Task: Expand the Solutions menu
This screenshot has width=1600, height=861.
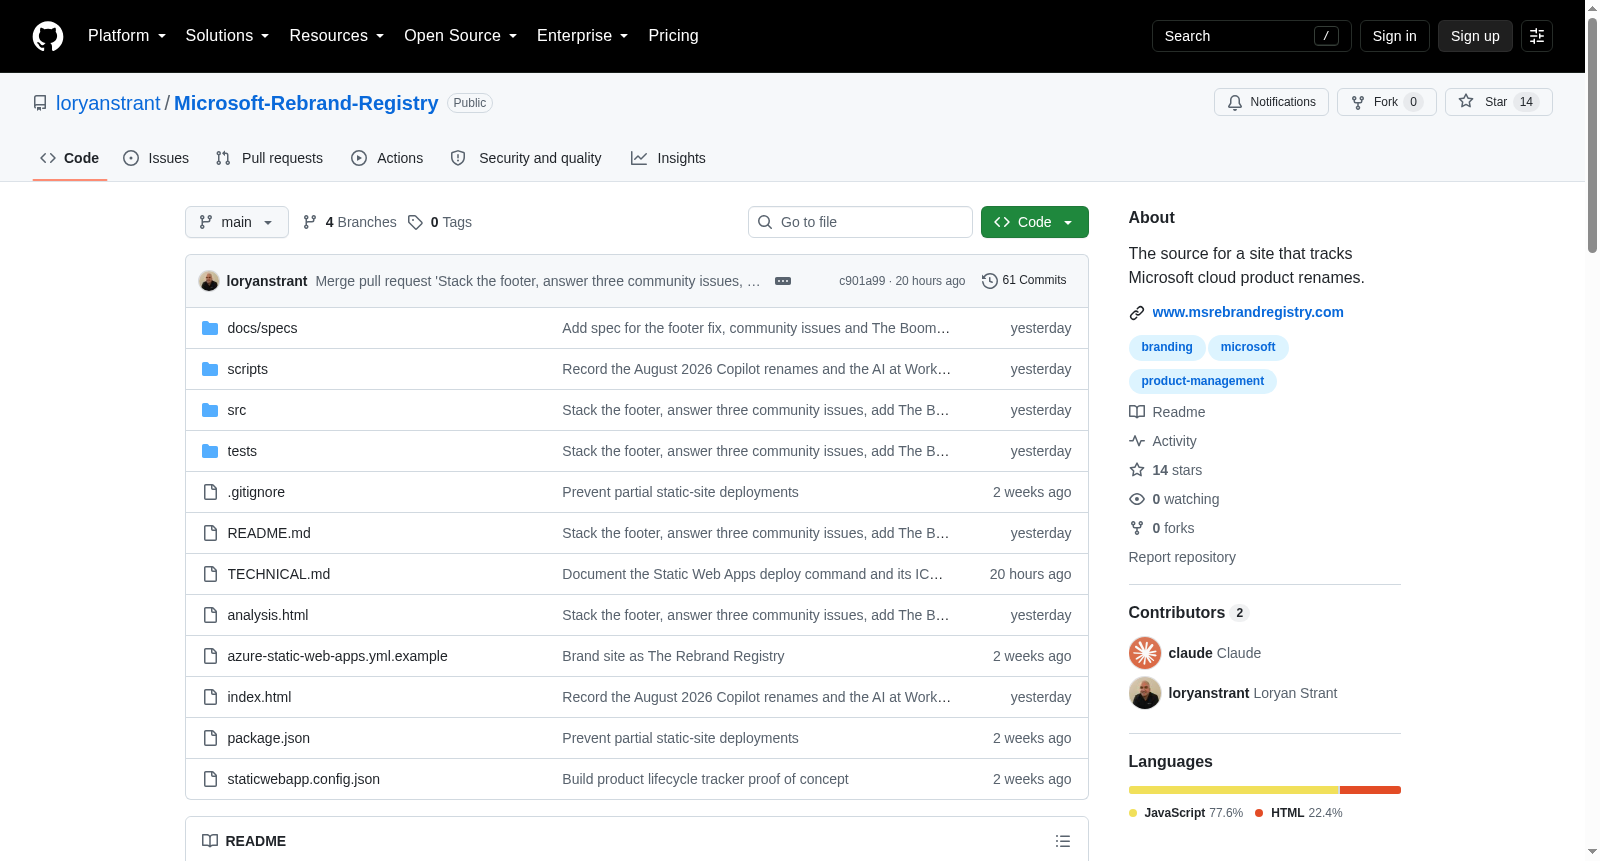Action: [227, 36]
